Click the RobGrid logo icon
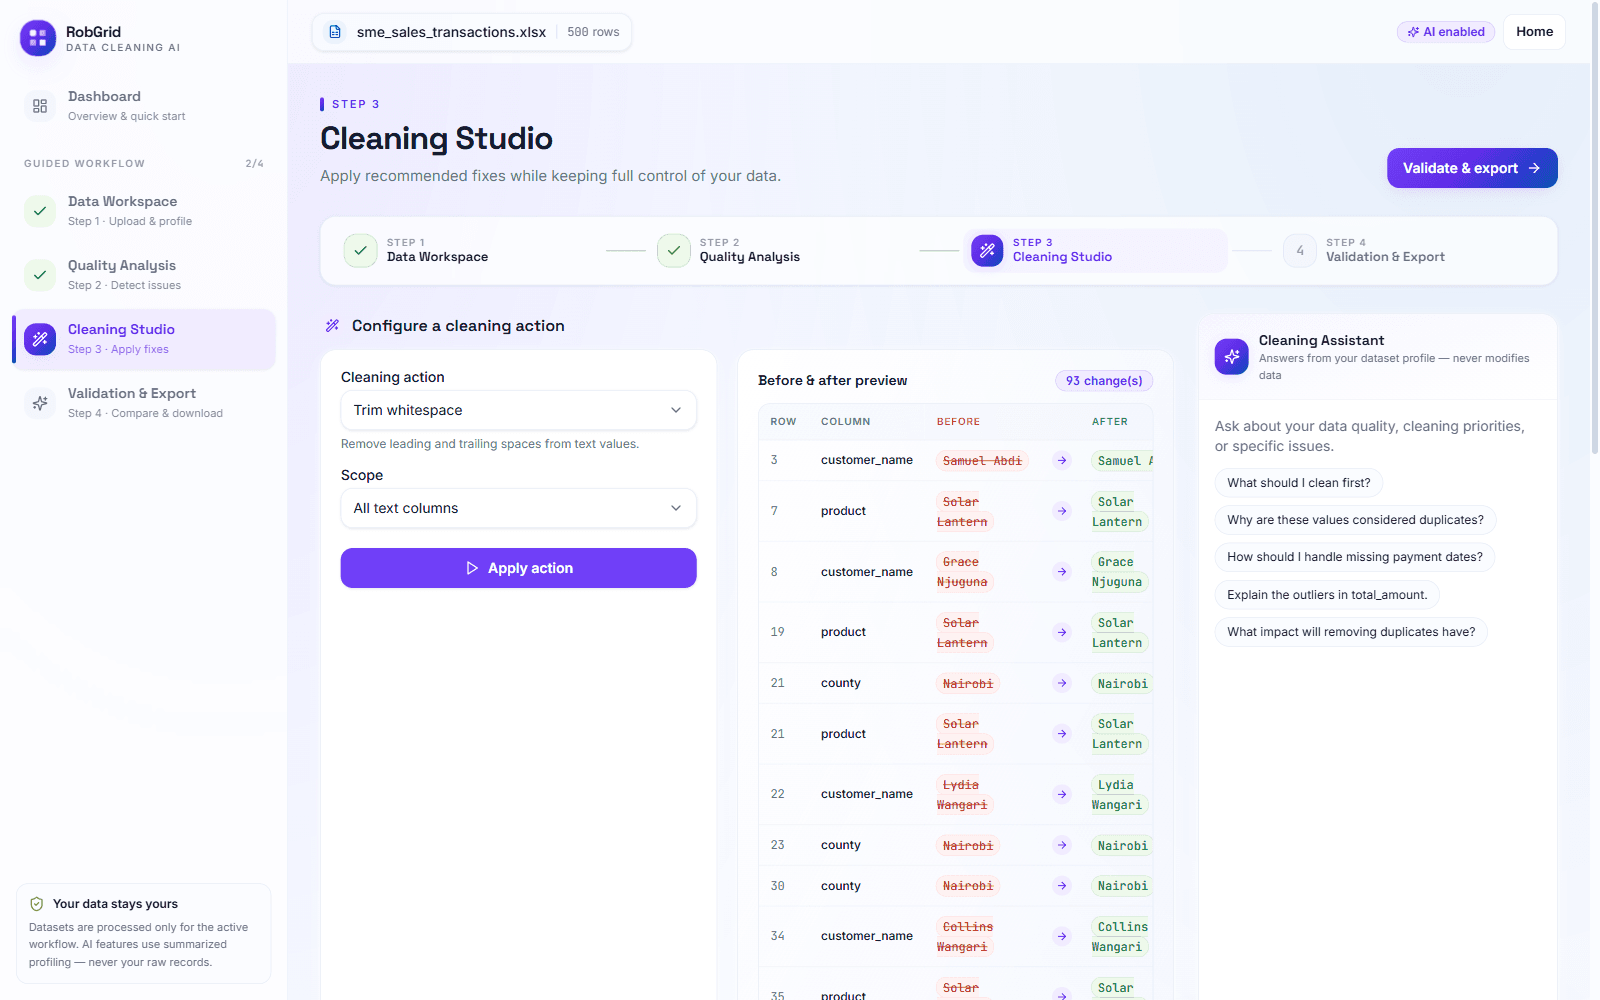 tap(38, 38)
